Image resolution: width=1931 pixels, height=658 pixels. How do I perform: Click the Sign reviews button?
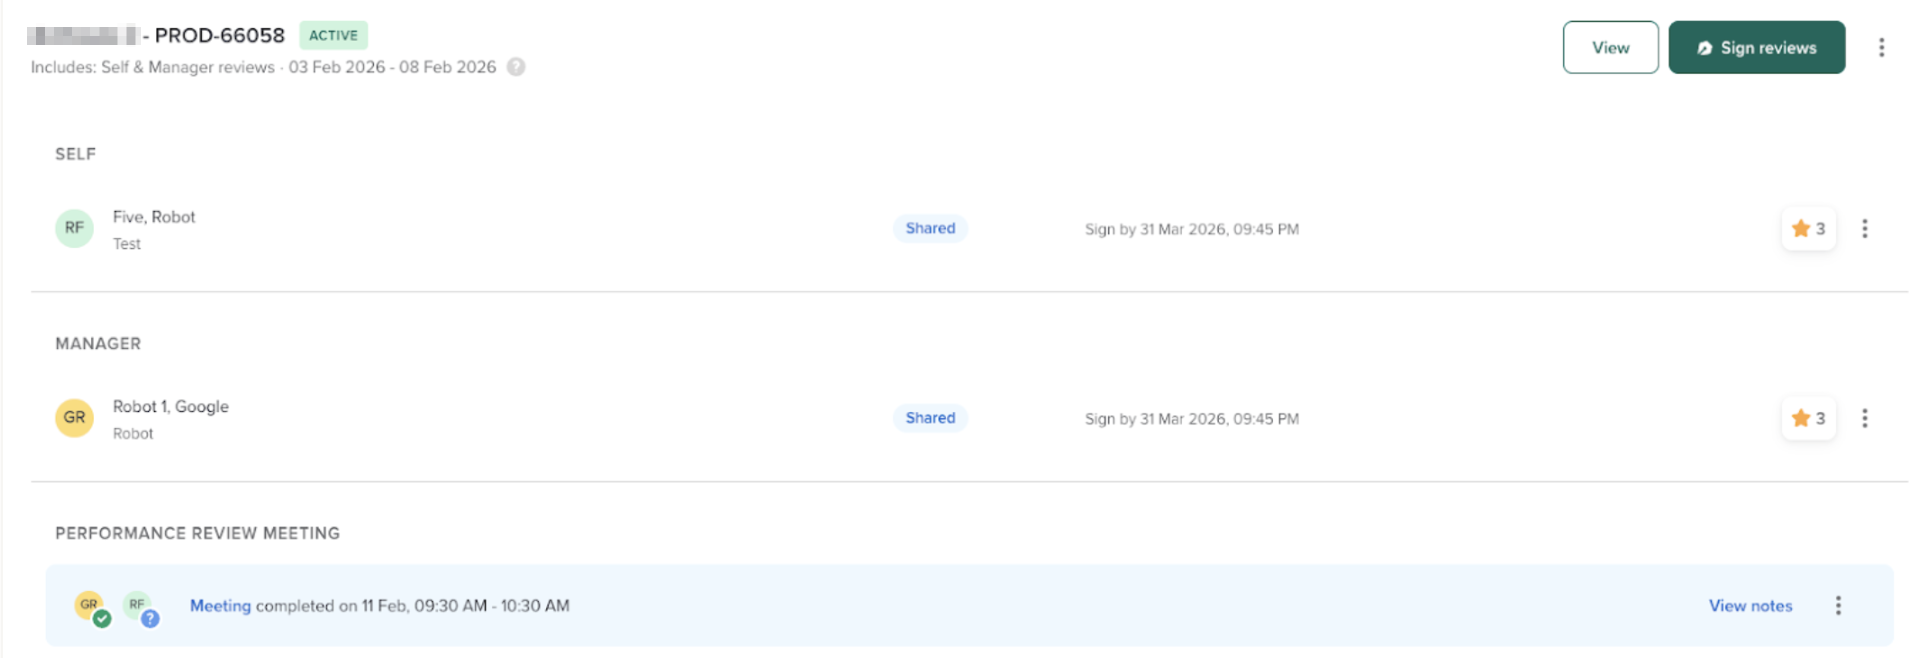pyautogui.click(x=1756, y=48)
